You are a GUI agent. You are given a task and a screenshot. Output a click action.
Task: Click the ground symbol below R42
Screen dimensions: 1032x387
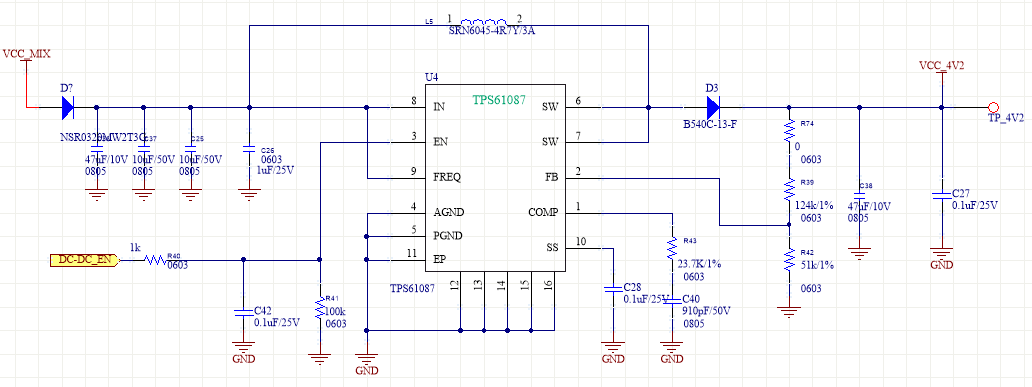click(x=789, y=311)
